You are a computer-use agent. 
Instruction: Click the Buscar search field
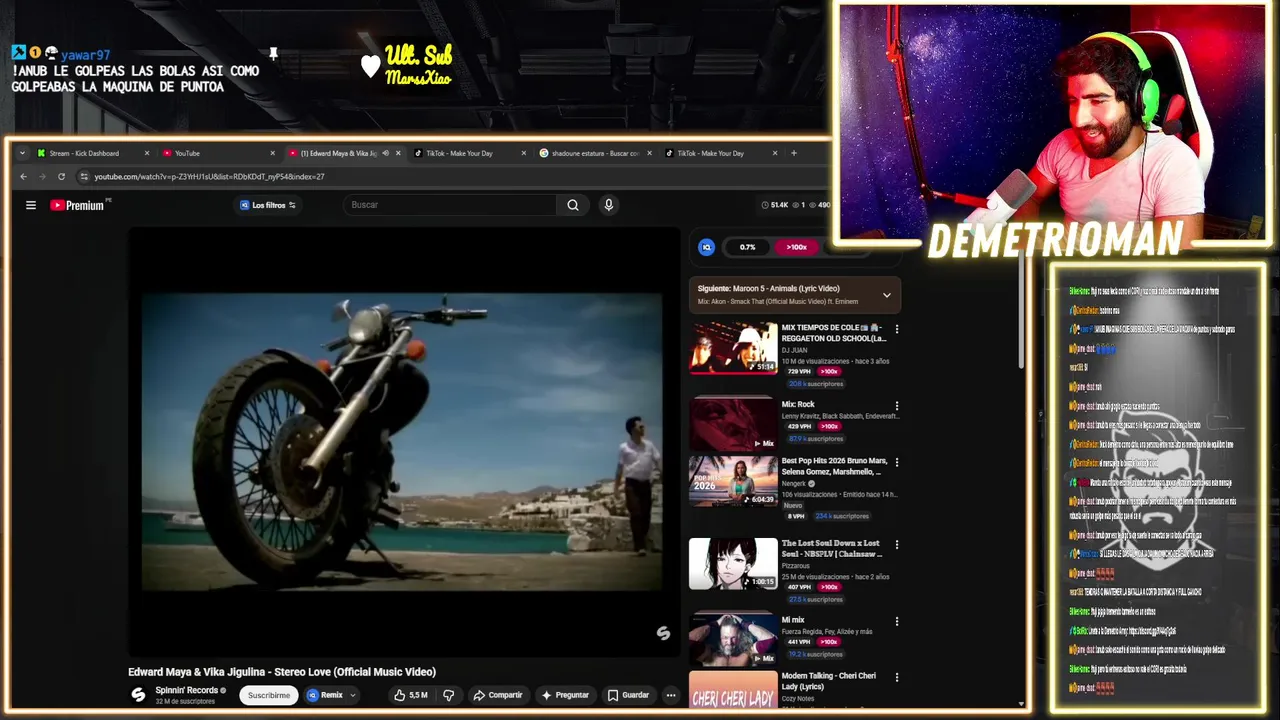[x=450, y=205]
